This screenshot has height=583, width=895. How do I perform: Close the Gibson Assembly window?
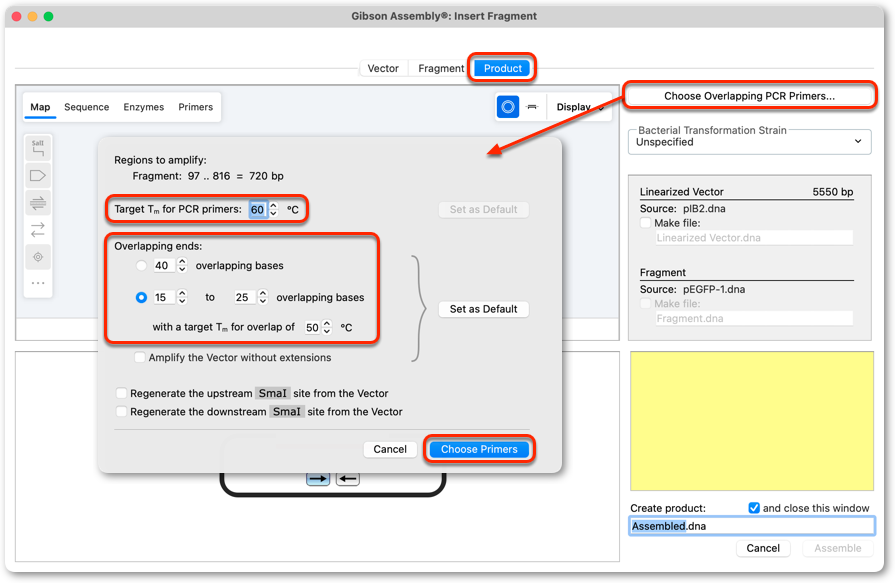(x=17, y=17)
